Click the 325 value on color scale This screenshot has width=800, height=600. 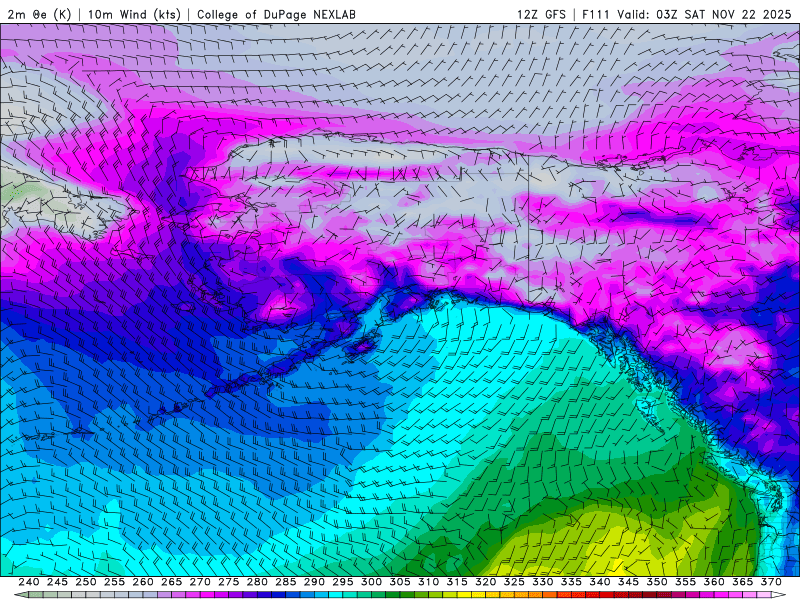[514, 582]
